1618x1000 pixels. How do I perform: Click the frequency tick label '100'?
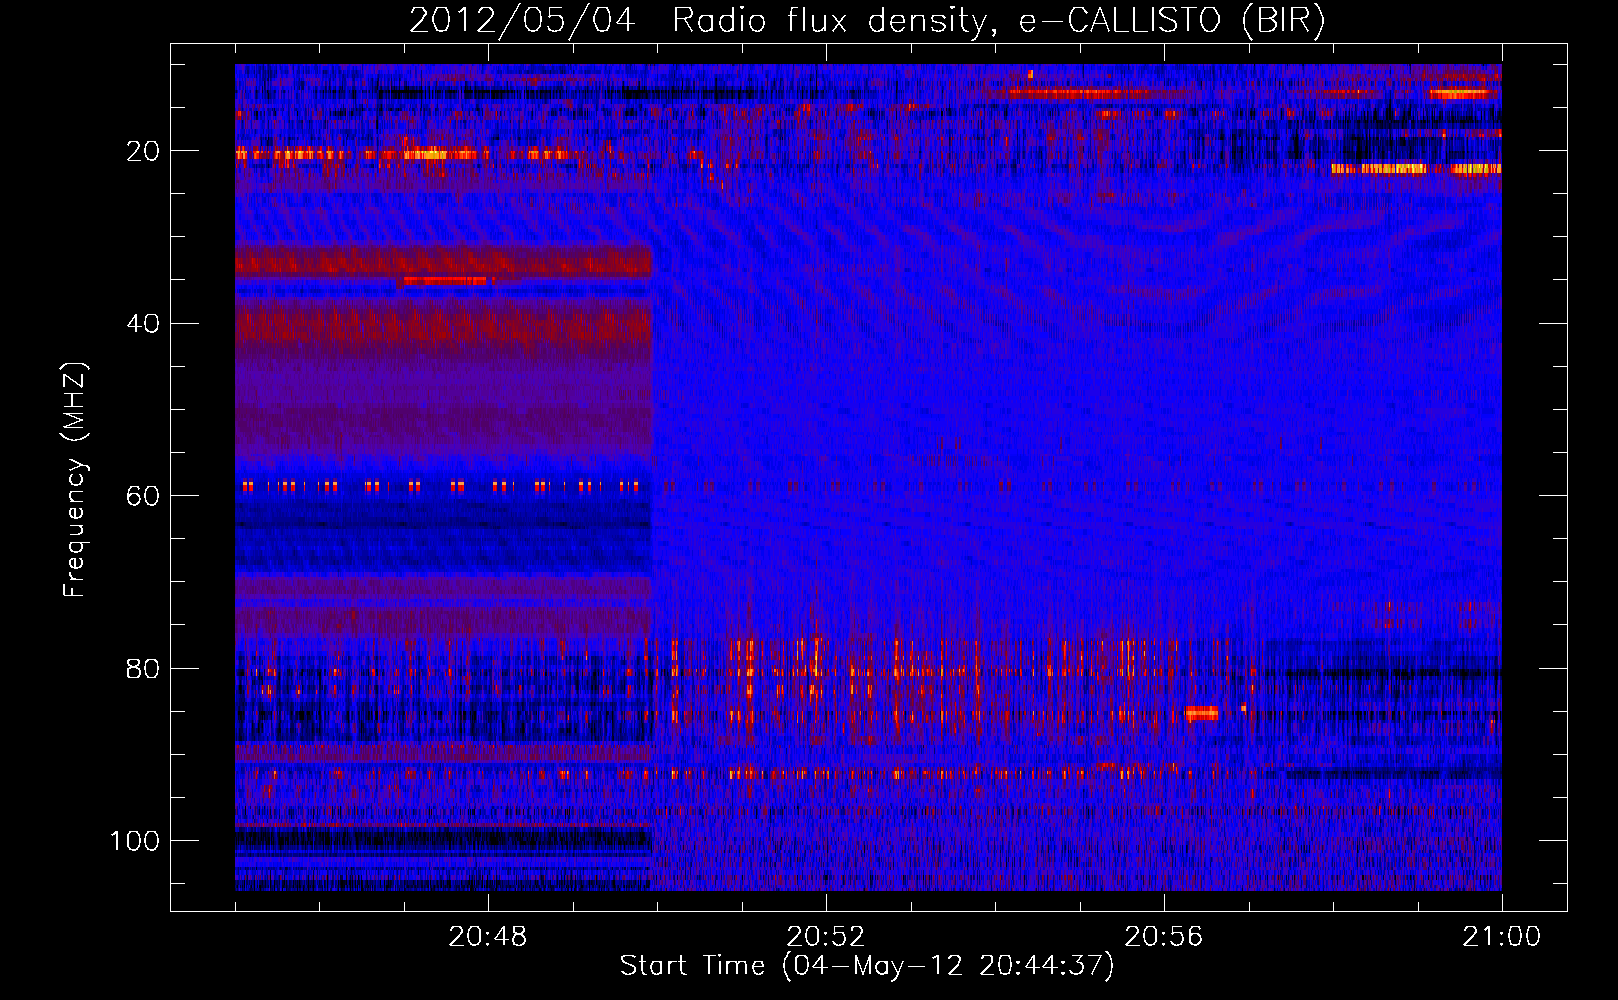click(x=135, y=841)
